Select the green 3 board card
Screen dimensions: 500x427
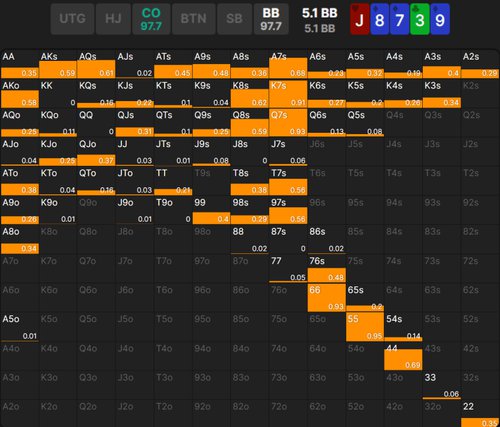pos(420,19)
